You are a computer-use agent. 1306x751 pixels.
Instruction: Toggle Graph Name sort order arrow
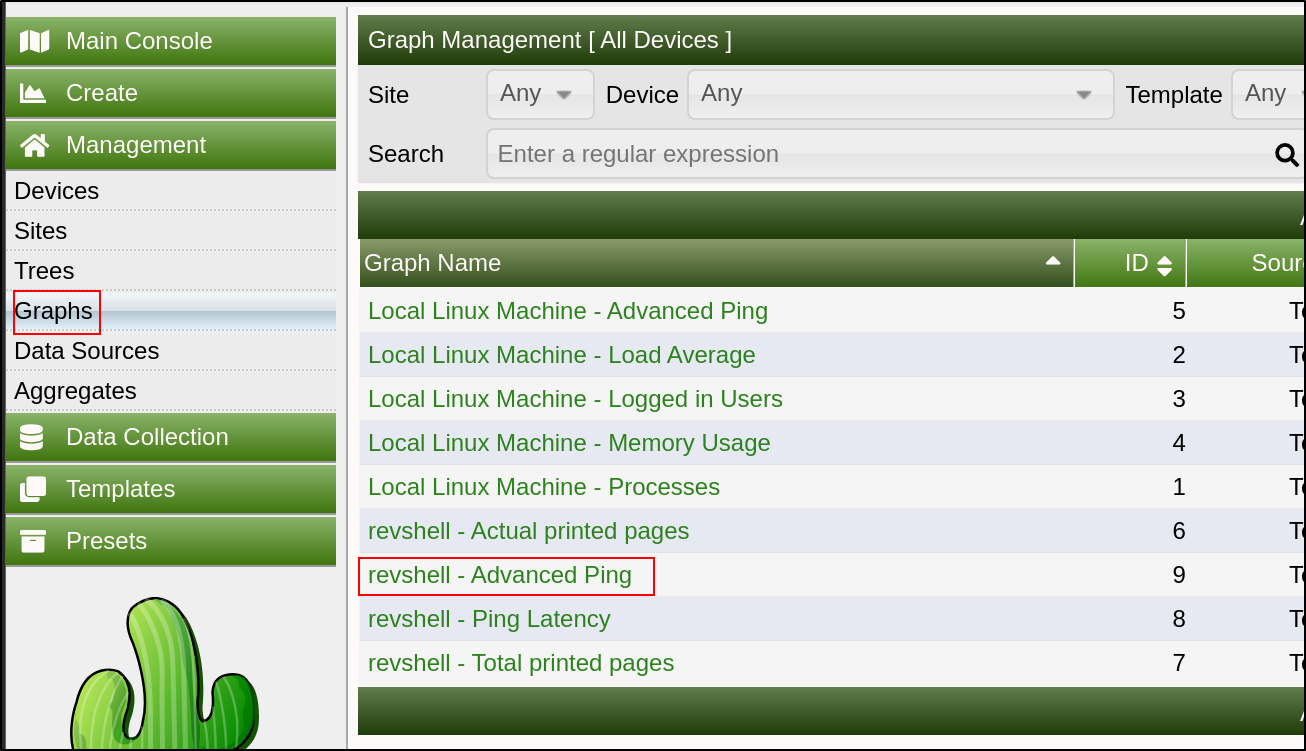click(x=1052, y=261)
